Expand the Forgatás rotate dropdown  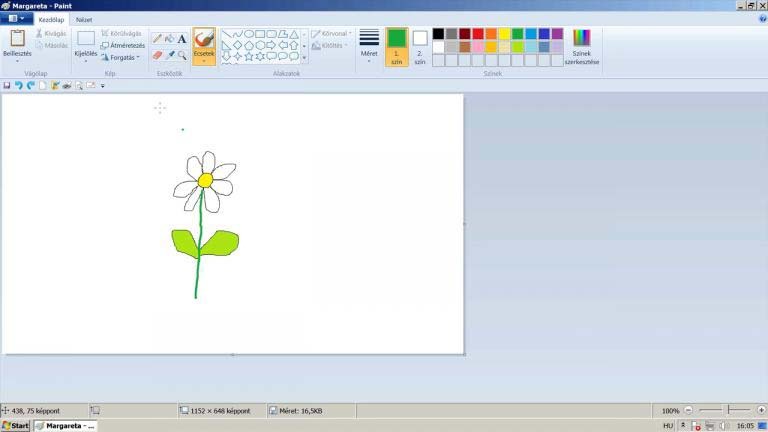(124, 57)
